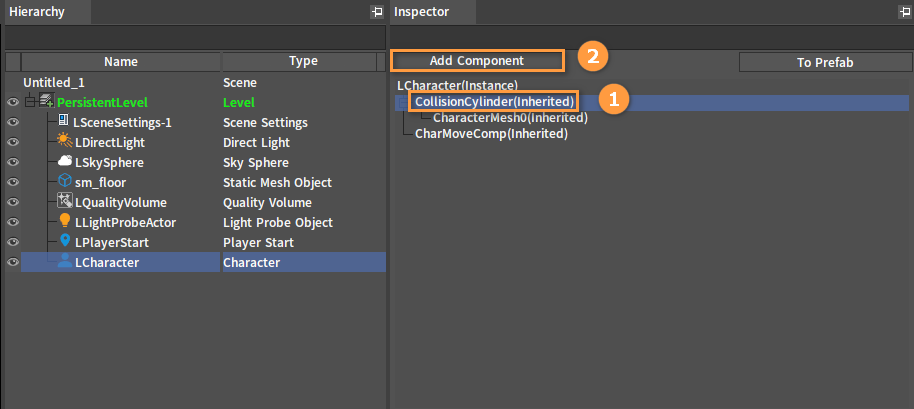Image resolution: width=914 pixels, height=409 pixels.
Task: Click the sm_floor cube mesh icon
Action: [x=64, y=182]
